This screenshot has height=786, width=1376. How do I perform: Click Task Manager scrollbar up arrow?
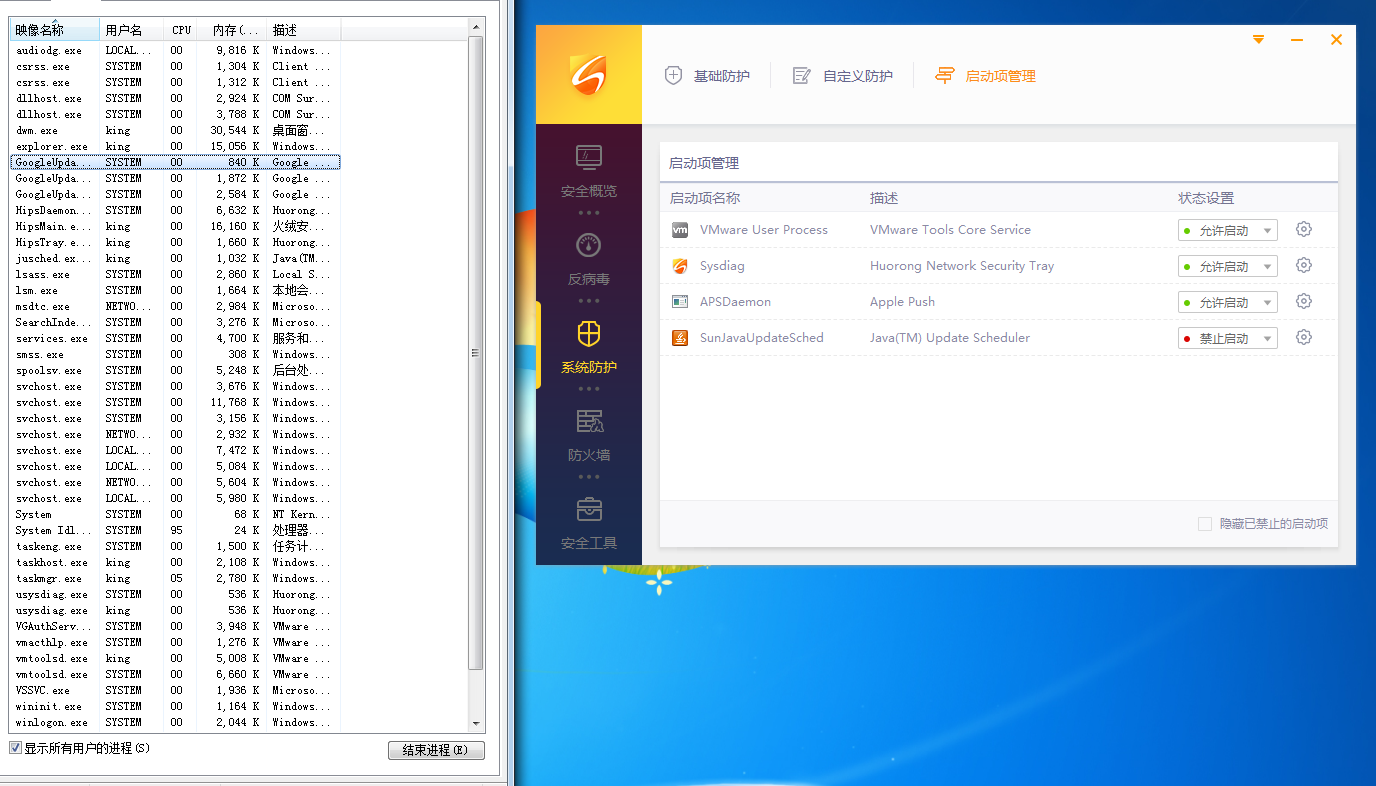tap(477, 28)
